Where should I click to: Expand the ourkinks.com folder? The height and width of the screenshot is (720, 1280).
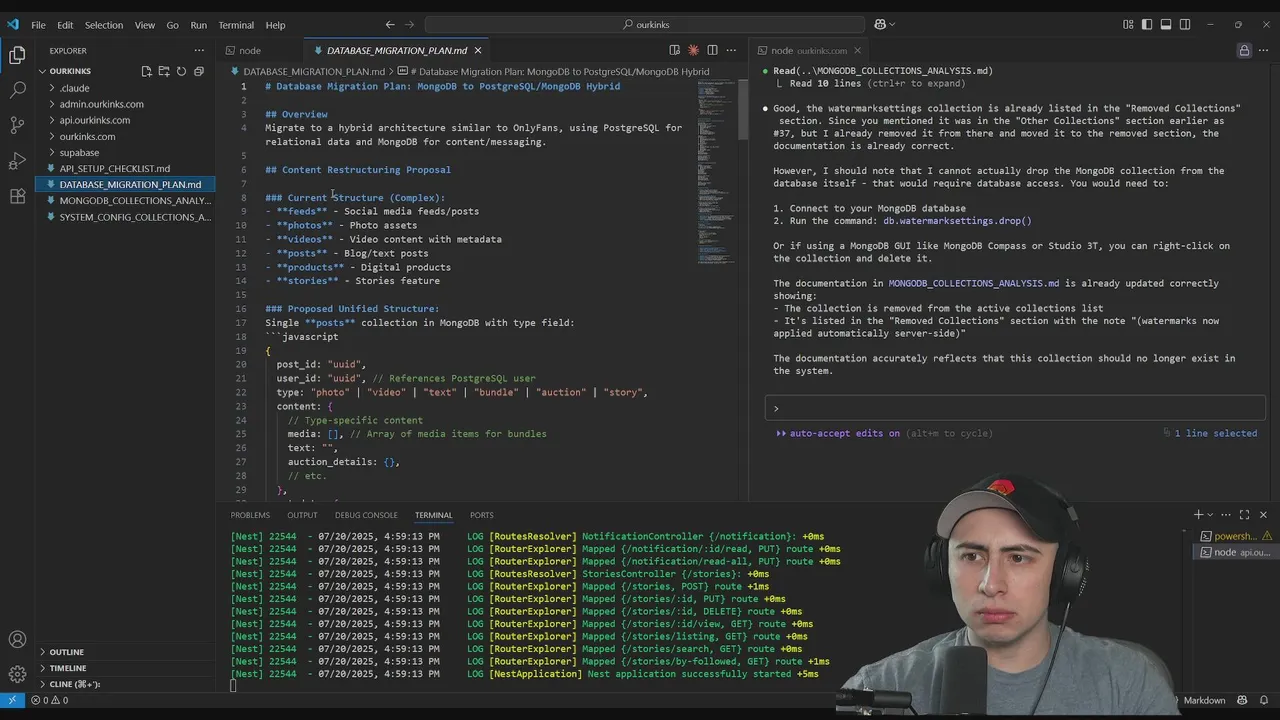click(x=125, y=136)
